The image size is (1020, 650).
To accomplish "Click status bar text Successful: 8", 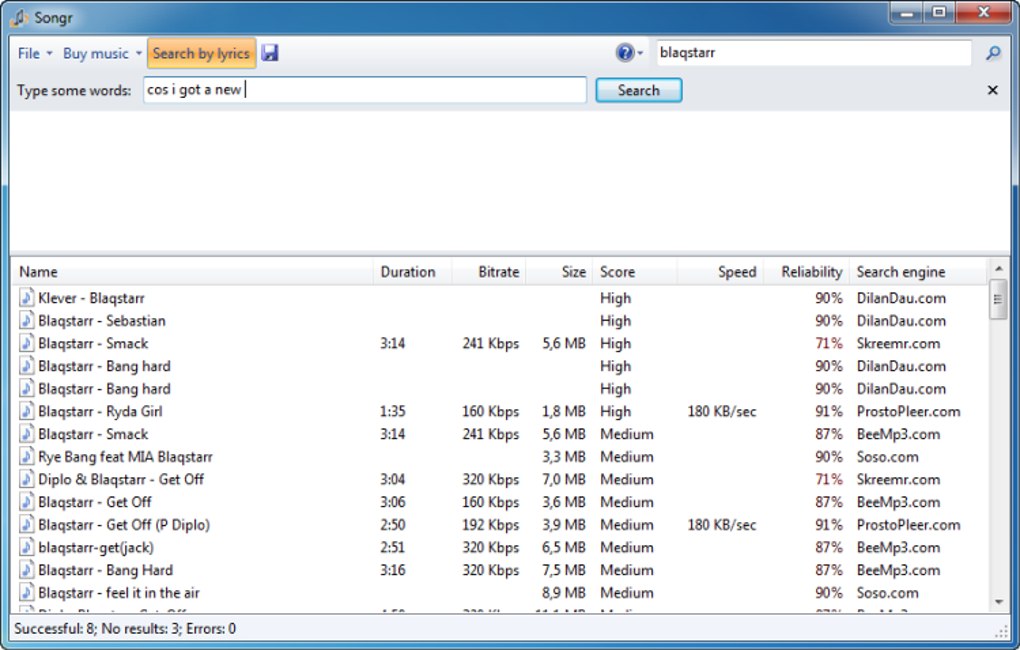I will pos(55,629).
